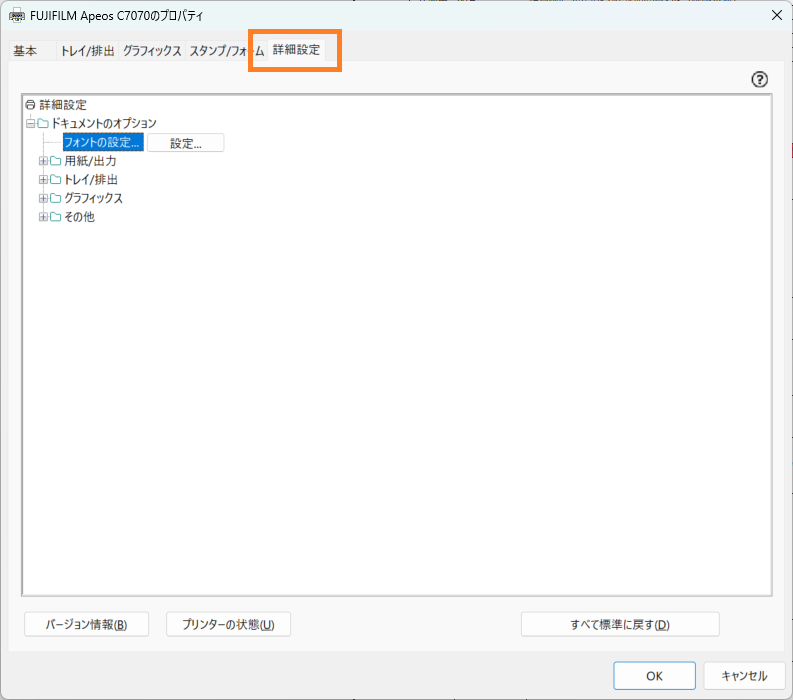Select the フォントの設定... tree item
Viewport: 793px width, 700px height.
(103, 143)
